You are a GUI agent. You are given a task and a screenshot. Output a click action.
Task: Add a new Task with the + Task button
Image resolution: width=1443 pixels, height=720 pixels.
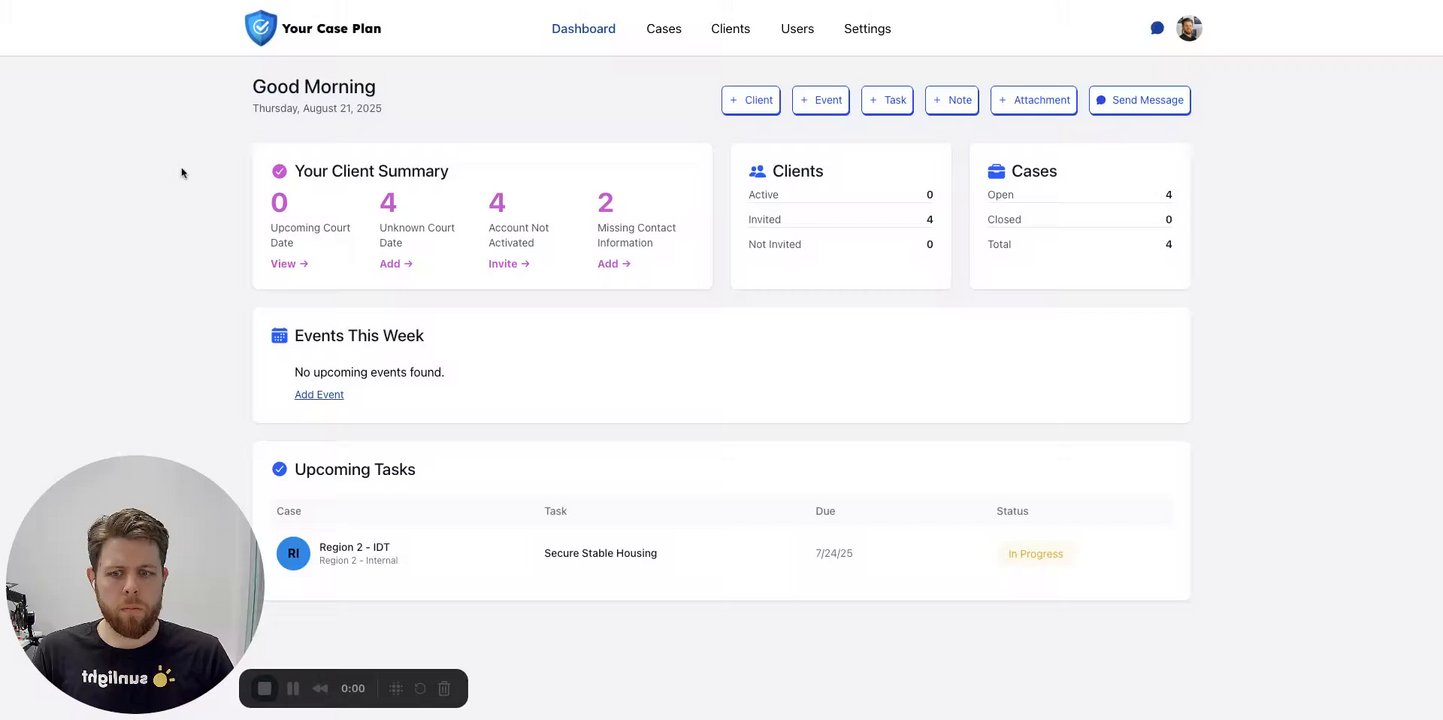coord(887,100)
